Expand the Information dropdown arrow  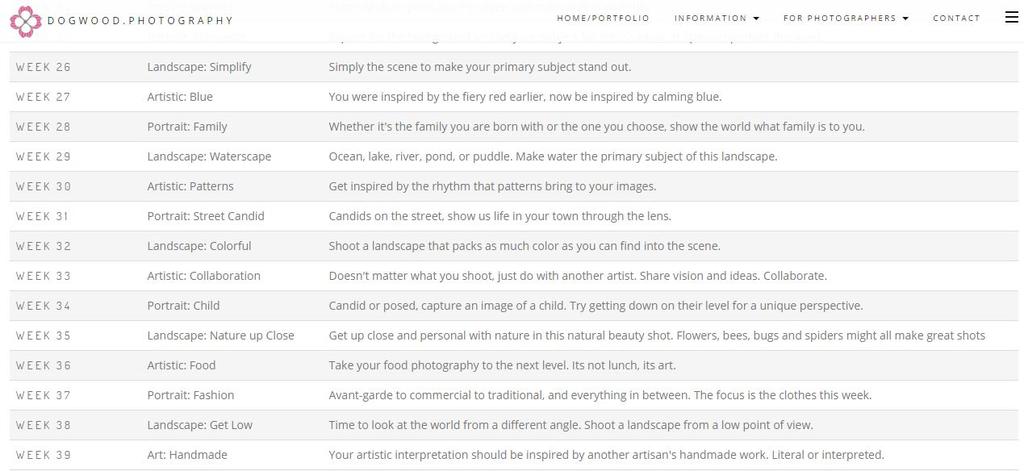pyautogui.click(x=756, y=18)
